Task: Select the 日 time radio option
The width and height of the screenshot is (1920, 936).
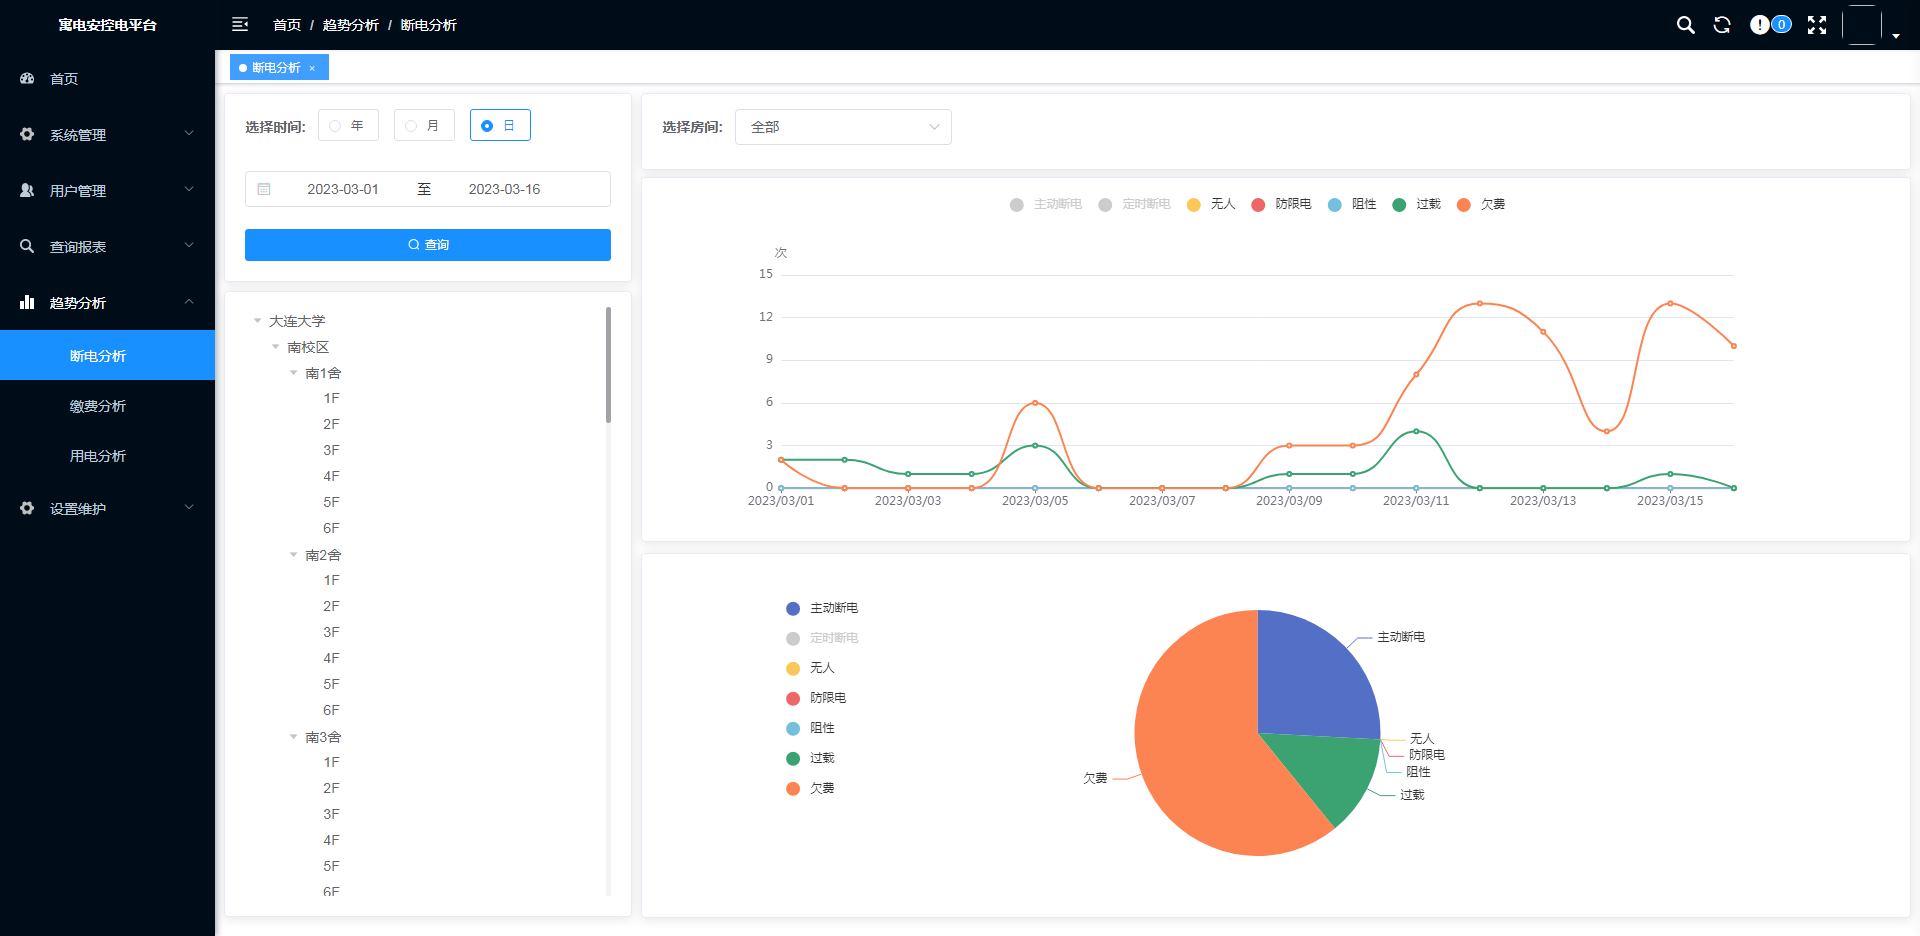Action: (500, 125)
